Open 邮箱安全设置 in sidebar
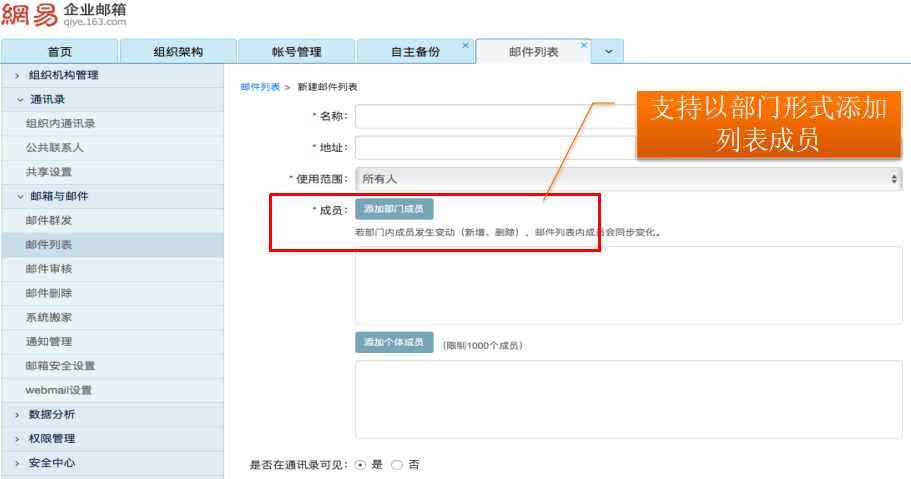Viewport: 911px width, 479px height. coord(60,366)
